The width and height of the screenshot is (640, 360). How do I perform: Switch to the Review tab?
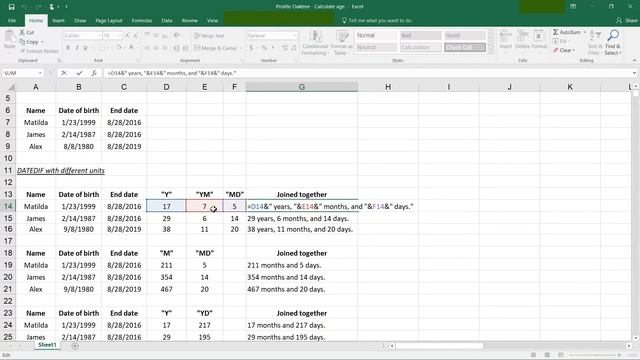pyautogui.click(x=189, y=20)
